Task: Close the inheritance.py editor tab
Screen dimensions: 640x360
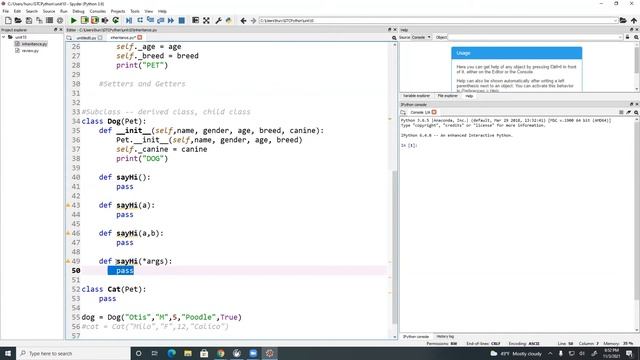Action: coord(140,38)
